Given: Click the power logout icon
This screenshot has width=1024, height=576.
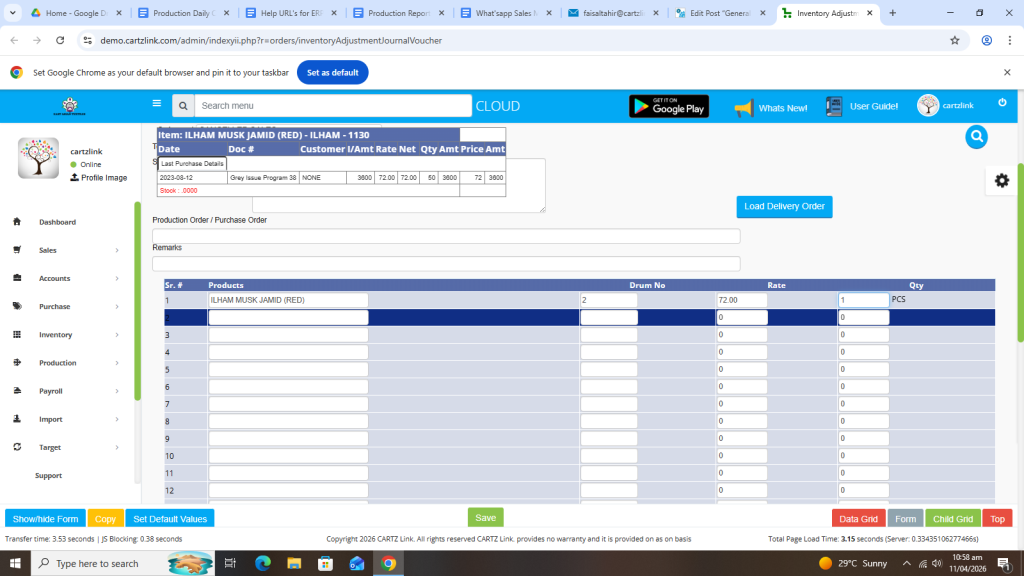Looking at the screenshot, I should pyautogui.click(x=1001, y=104).
